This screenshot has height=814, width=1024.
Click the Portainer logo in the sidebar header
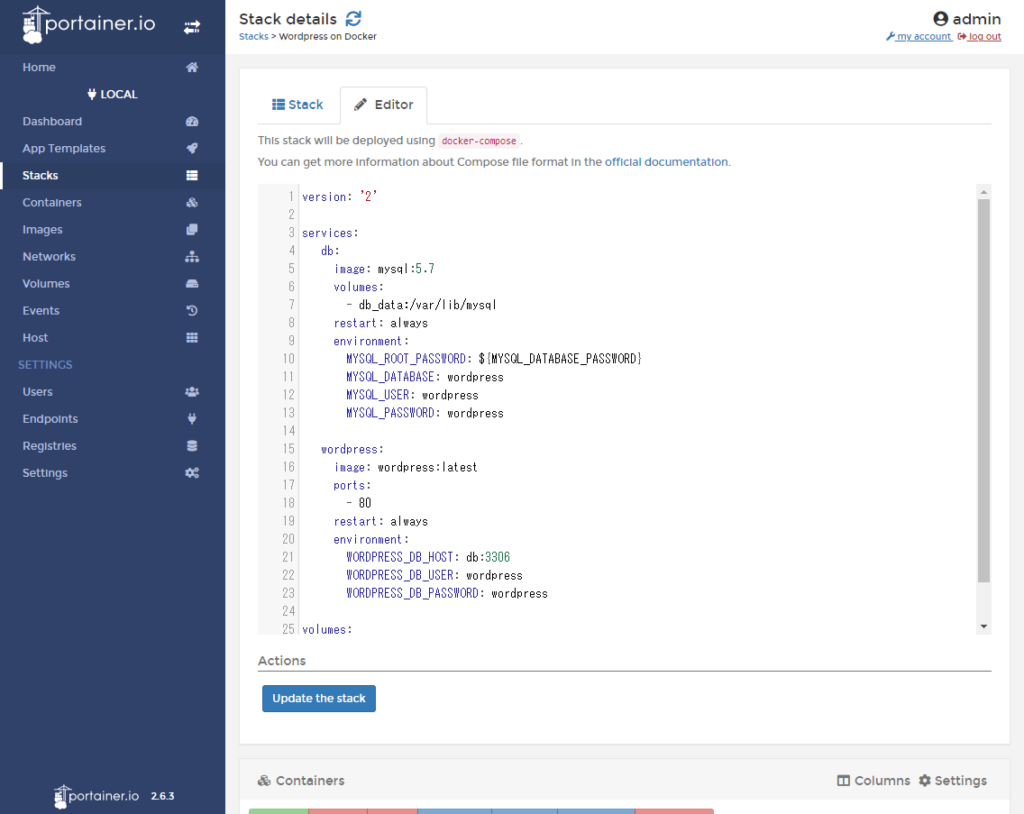point(89,25)
